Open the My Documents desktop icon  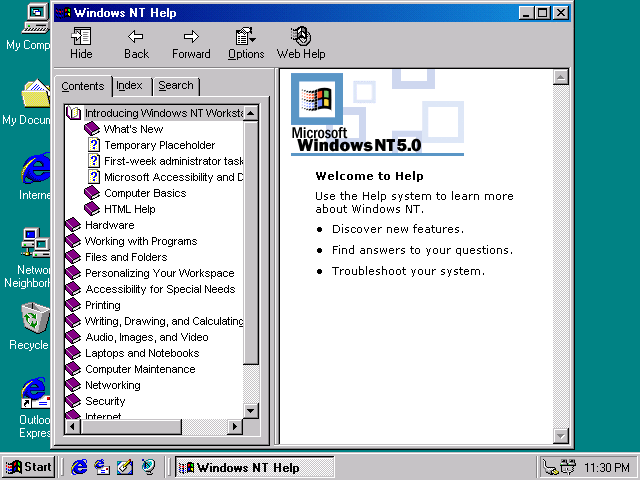point(36,94)
